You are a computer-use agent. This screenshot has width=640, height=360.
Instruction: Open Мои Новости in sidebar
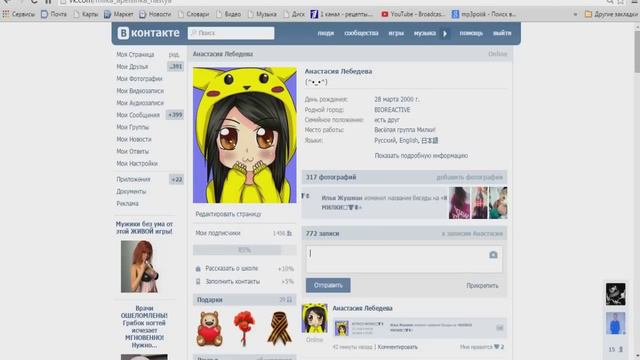(134, 139)
